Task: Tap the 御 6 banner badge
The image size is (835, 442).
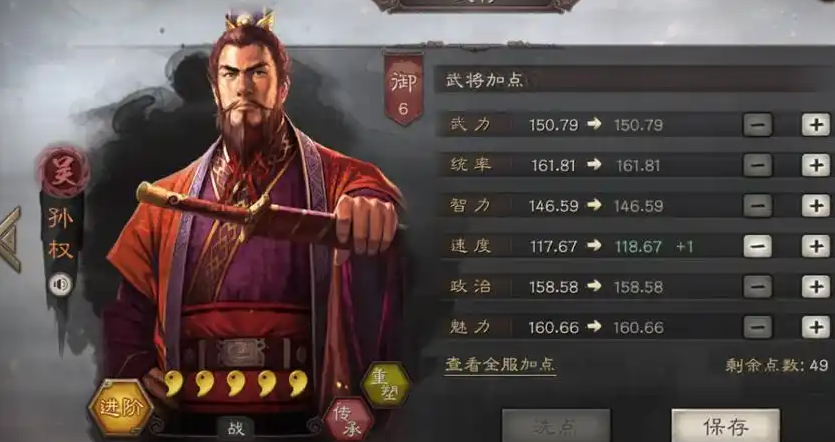Action: pos(404,88)
